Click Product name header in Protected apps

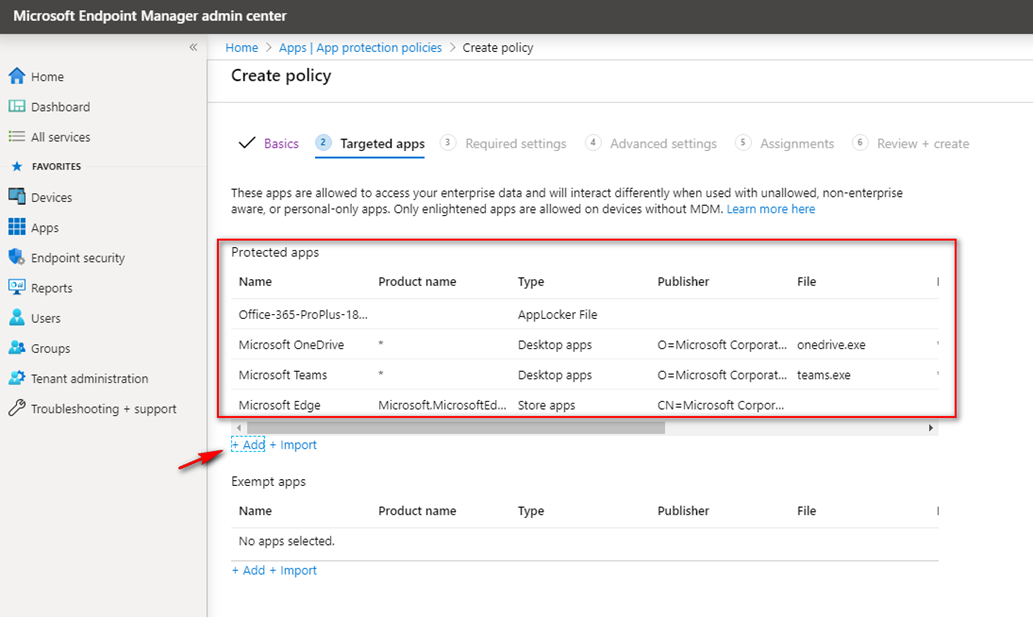click(x=417, y=282)
